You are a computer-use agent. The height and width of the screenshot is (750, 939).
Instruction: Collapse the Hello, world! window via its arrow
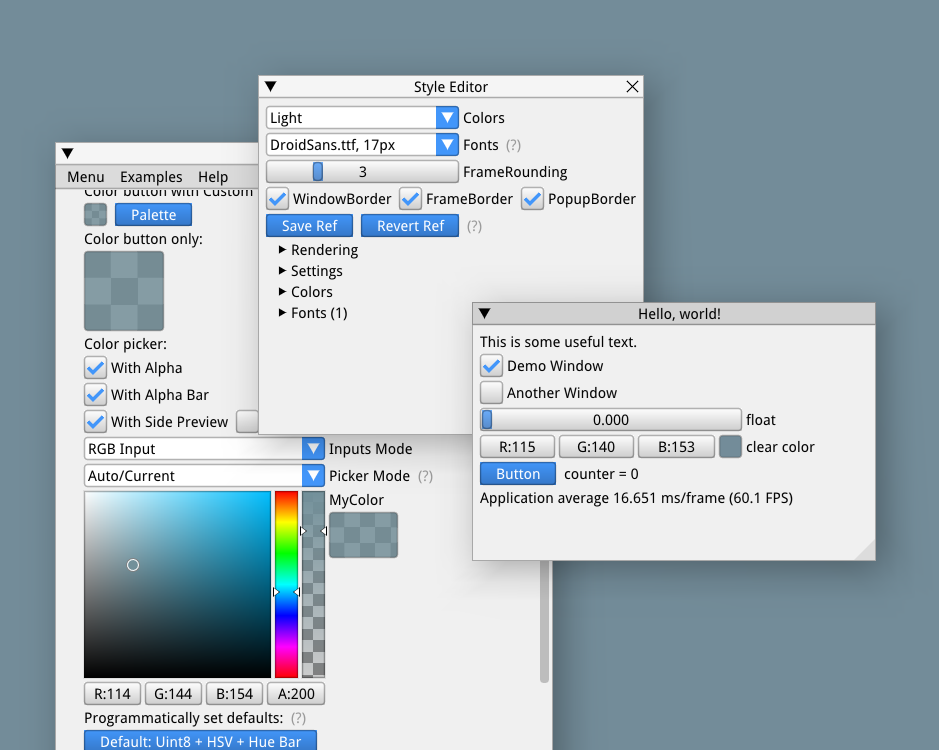(485, 313)
